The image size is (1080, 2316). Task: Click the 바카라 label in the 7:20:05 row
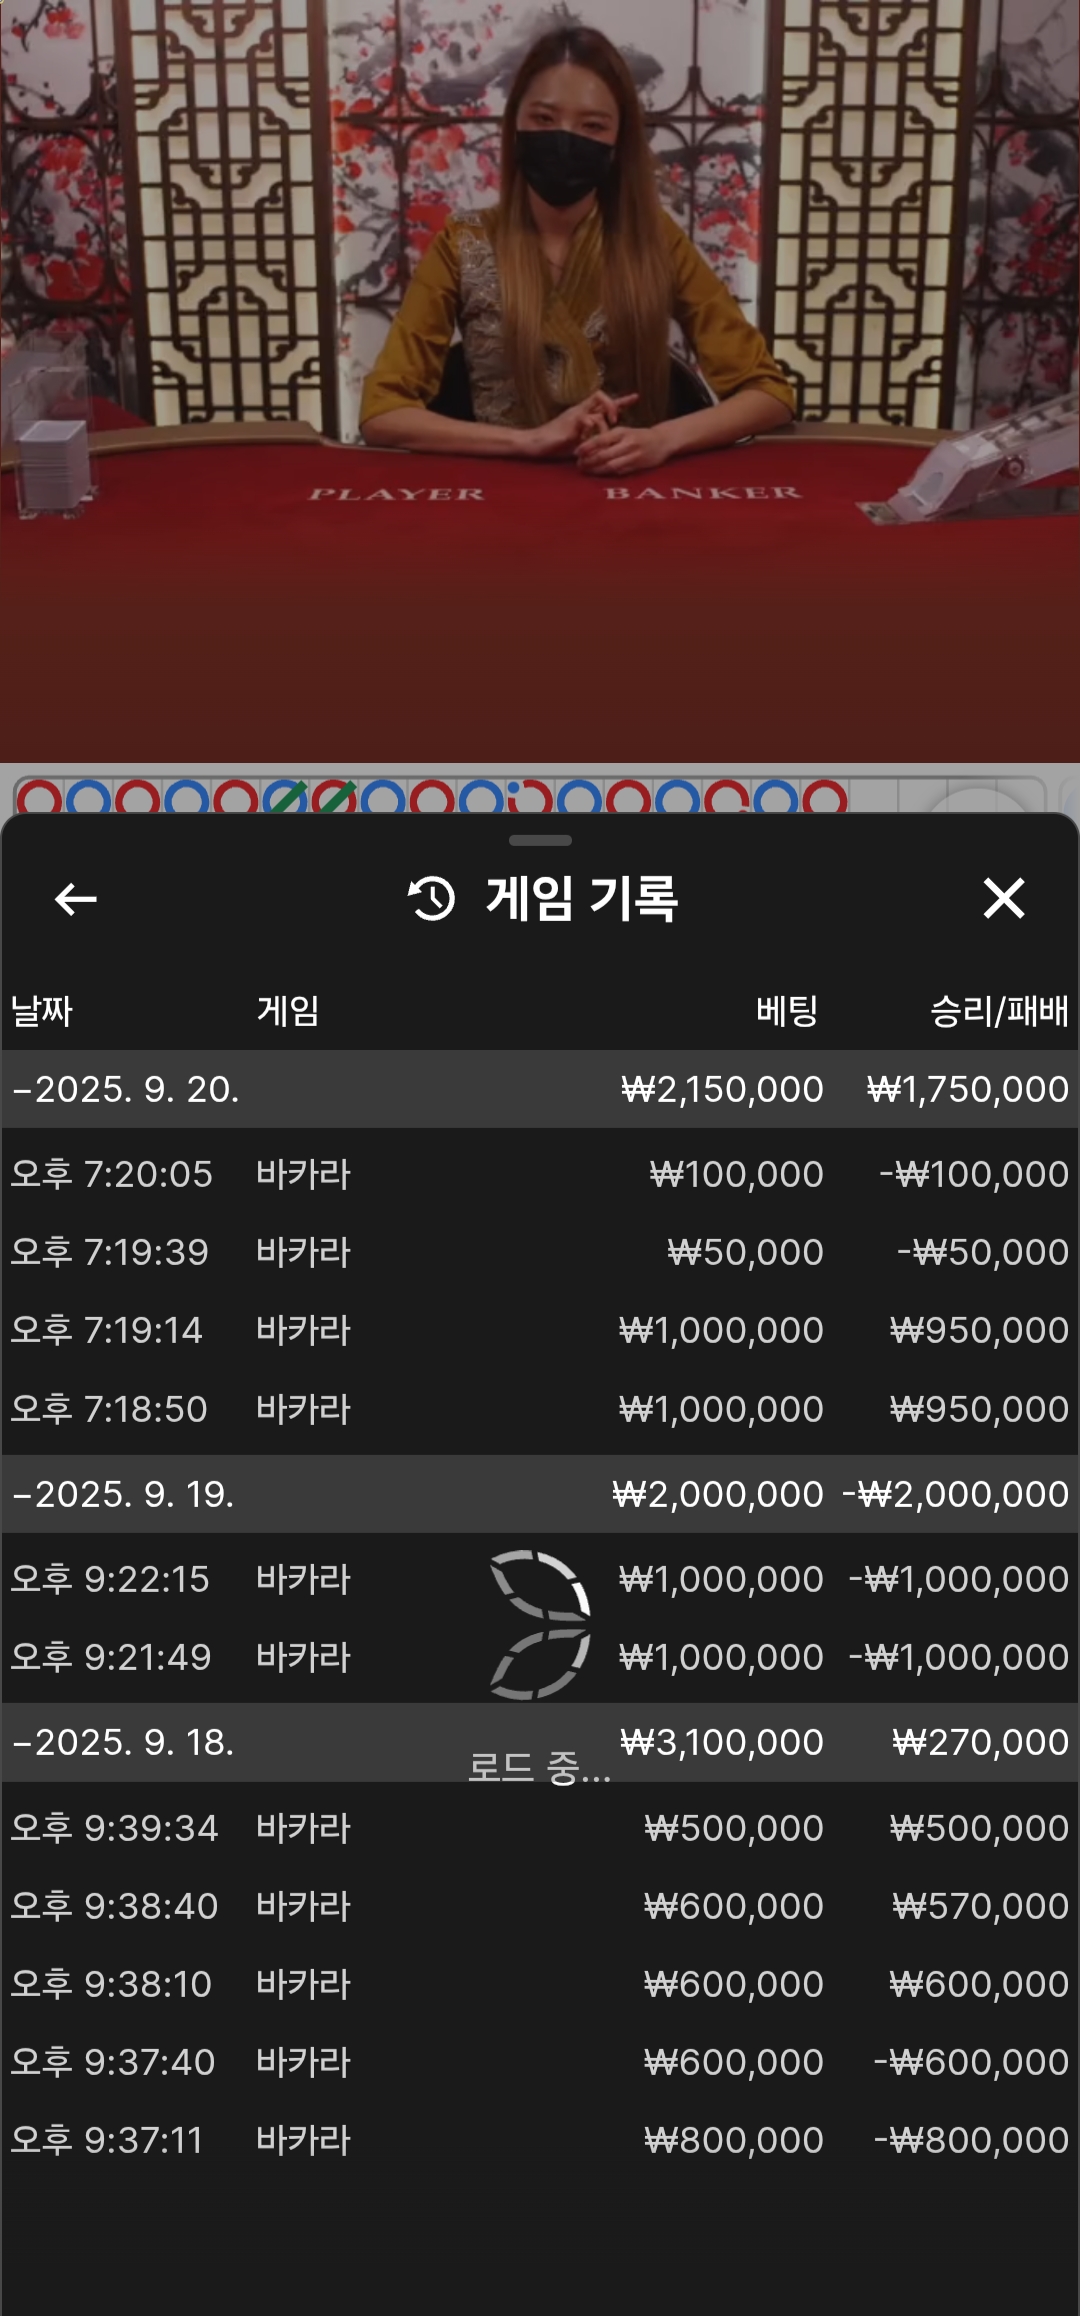303,1174
